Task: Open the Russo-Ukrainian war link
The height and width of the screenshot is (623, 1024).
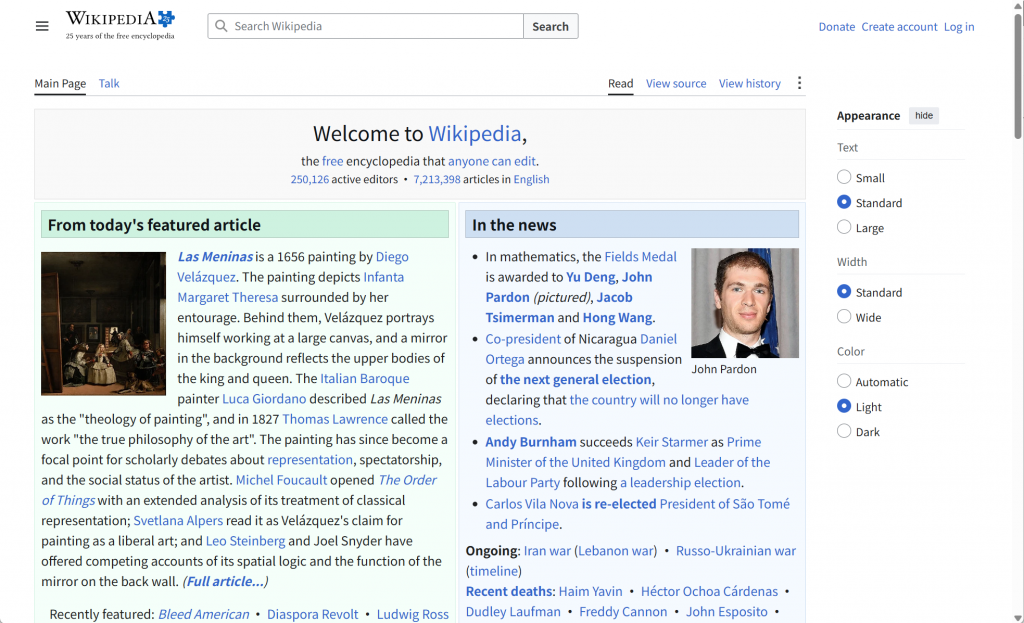Action: point(736,551)
